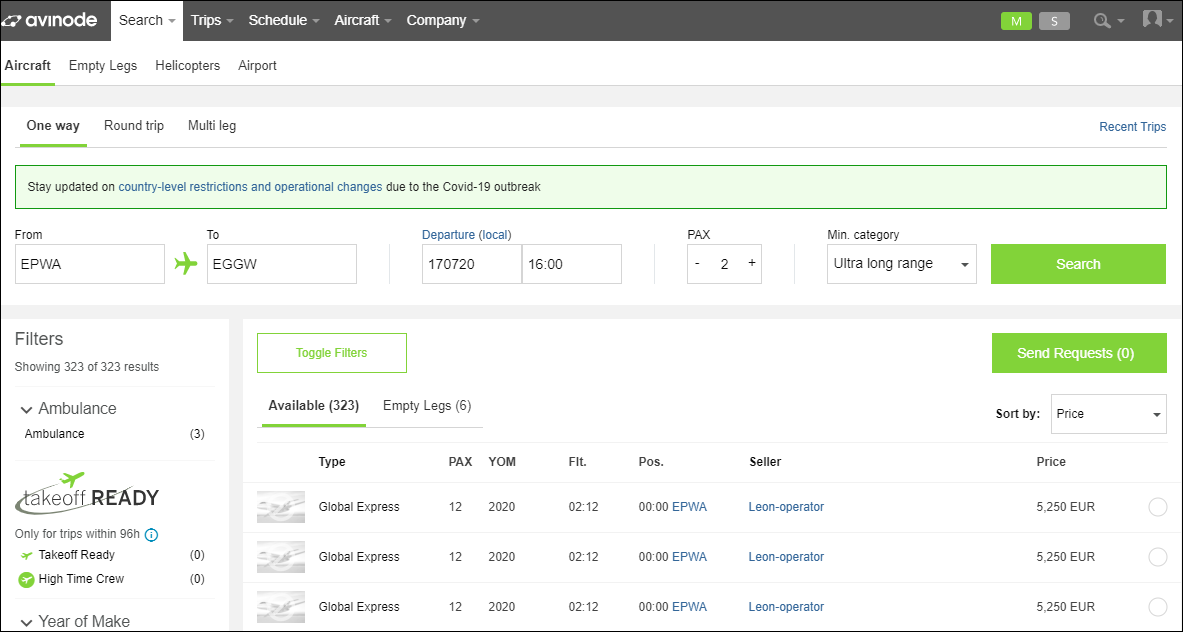Select the Round trip tab

tap(134, 126)
